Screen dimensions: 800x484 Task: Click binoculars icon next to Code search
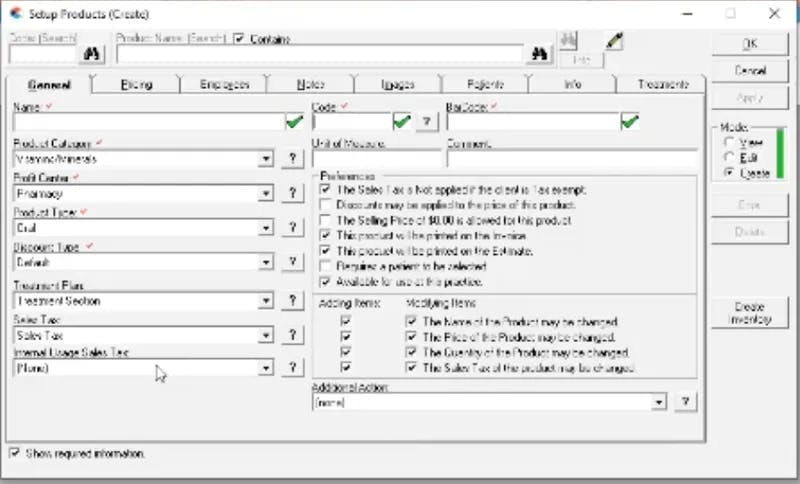pos(92,54)
